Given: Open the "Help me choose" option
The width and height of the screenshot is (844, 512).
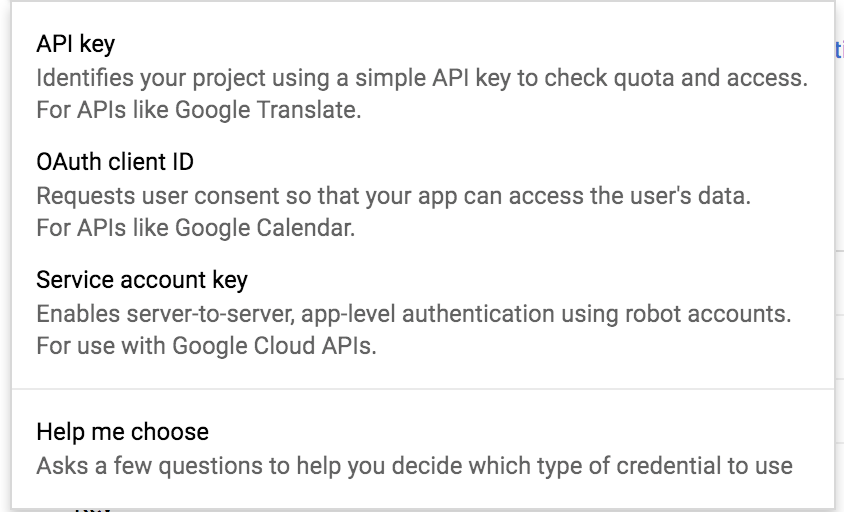Looking at the screenshot, I should (x=122, y=432).
